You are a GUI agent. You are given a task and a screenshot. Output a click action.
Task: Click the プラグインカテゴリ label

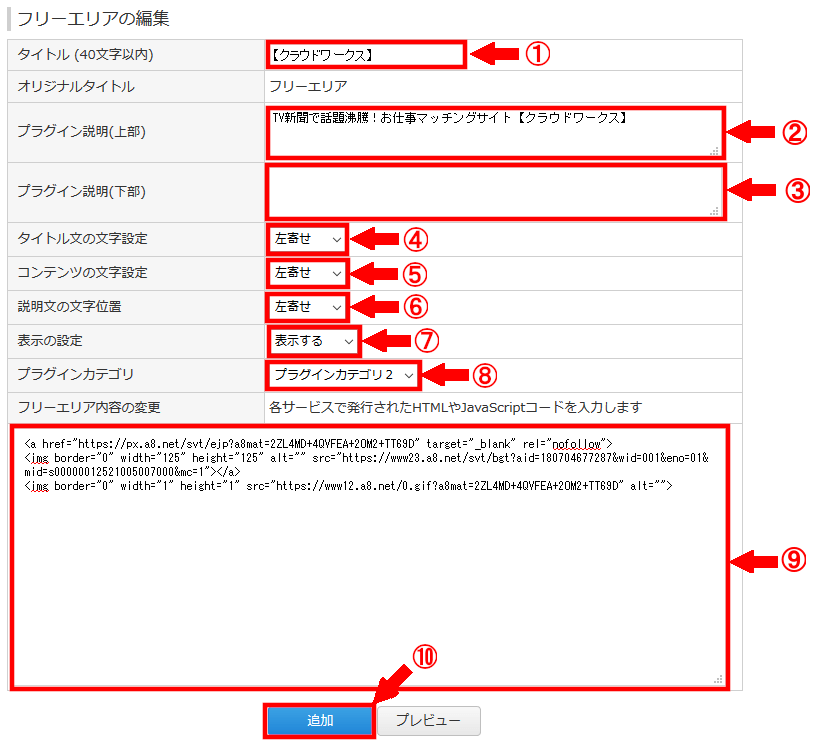76,374
